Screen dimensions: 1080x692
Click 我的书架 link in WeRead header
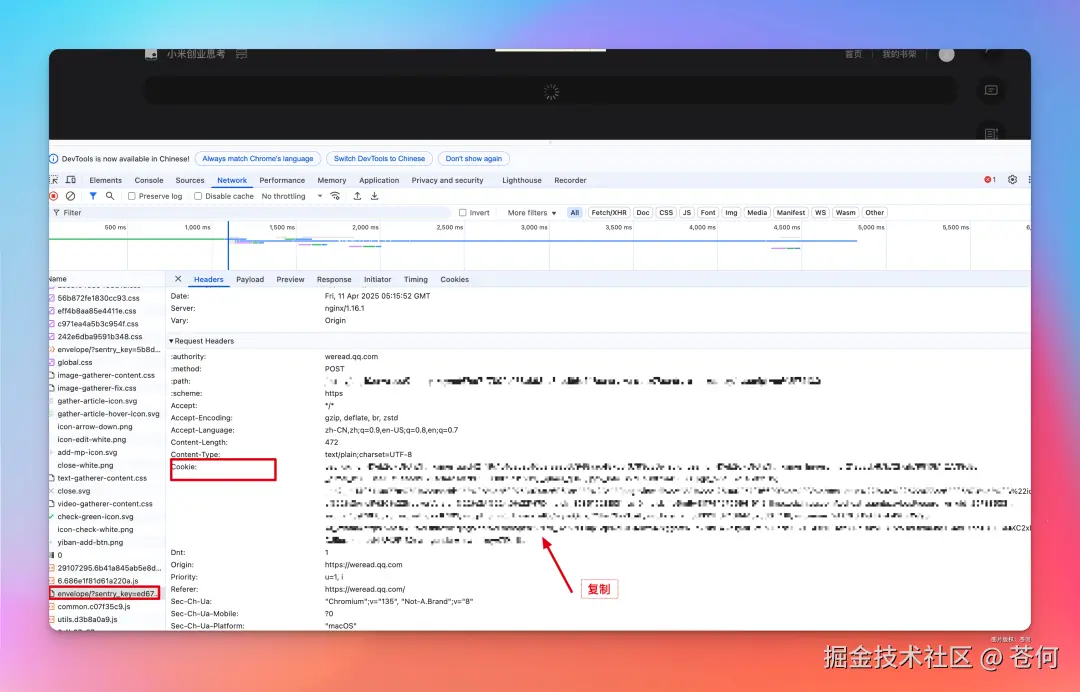pyautogui.click(x=900, y=54)
